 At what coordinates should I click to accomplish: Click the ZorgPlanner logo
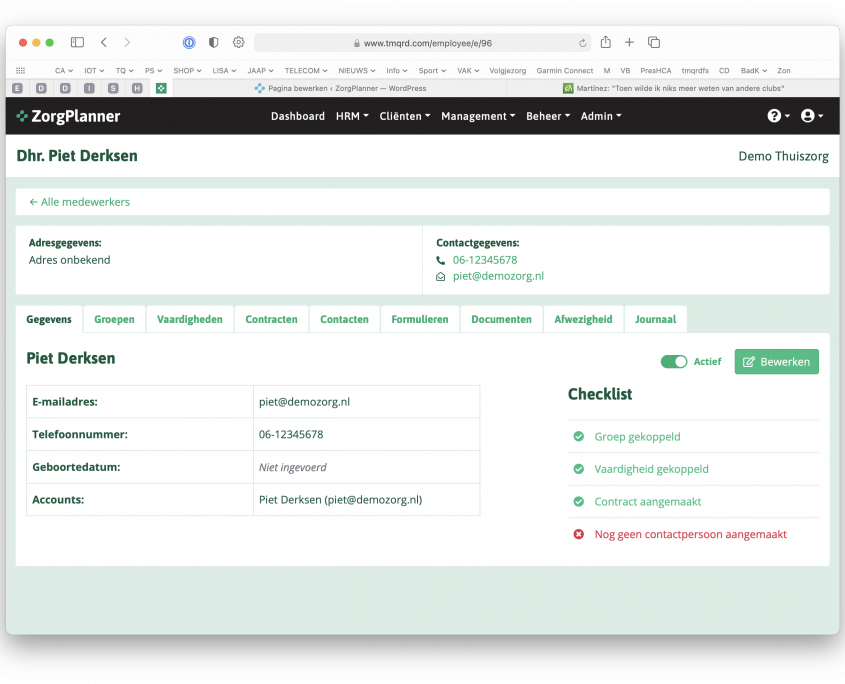(x=67, y=116)
